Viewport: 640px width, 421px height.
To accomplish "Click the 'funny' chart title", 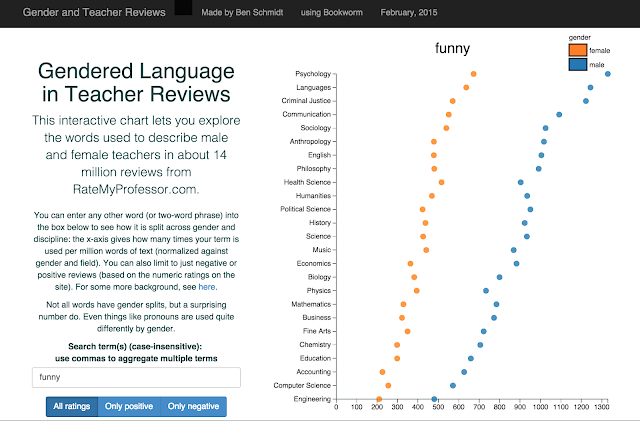I will pyautogui.click(x=452, y=49).
